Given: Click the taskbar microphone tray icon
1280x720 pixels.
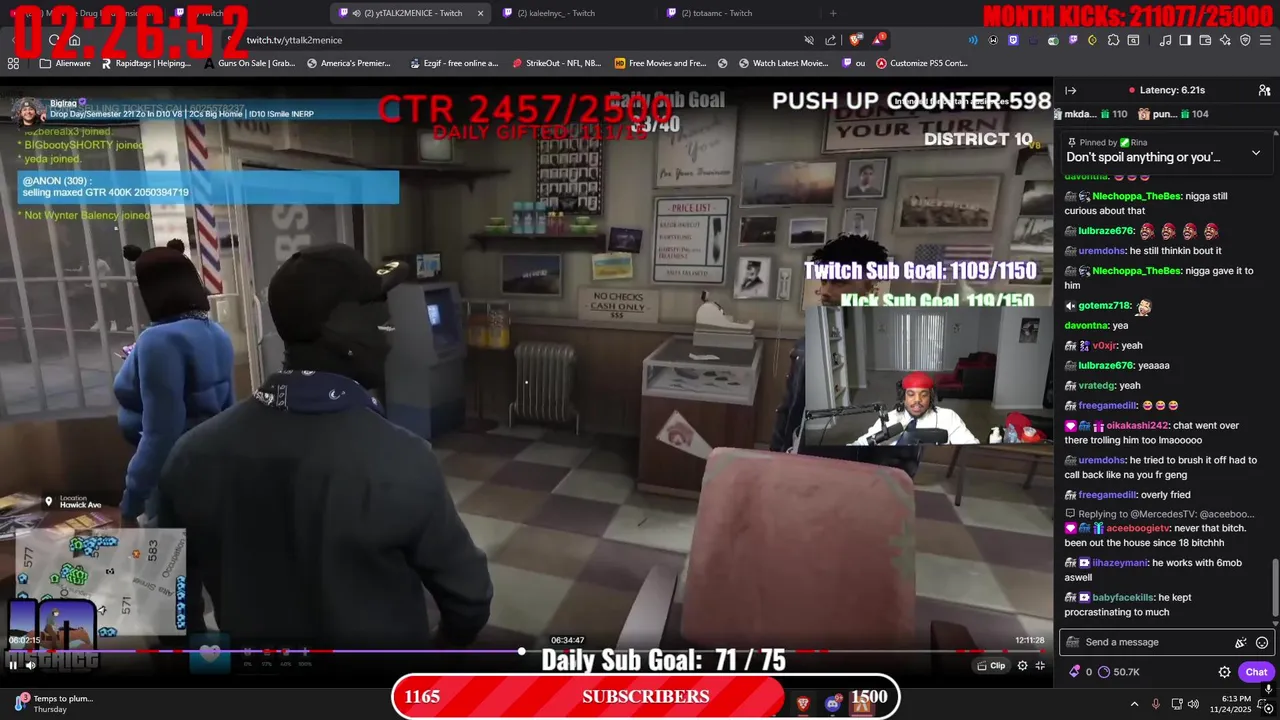Looking at the screenshot, I should pos(1156,704).
